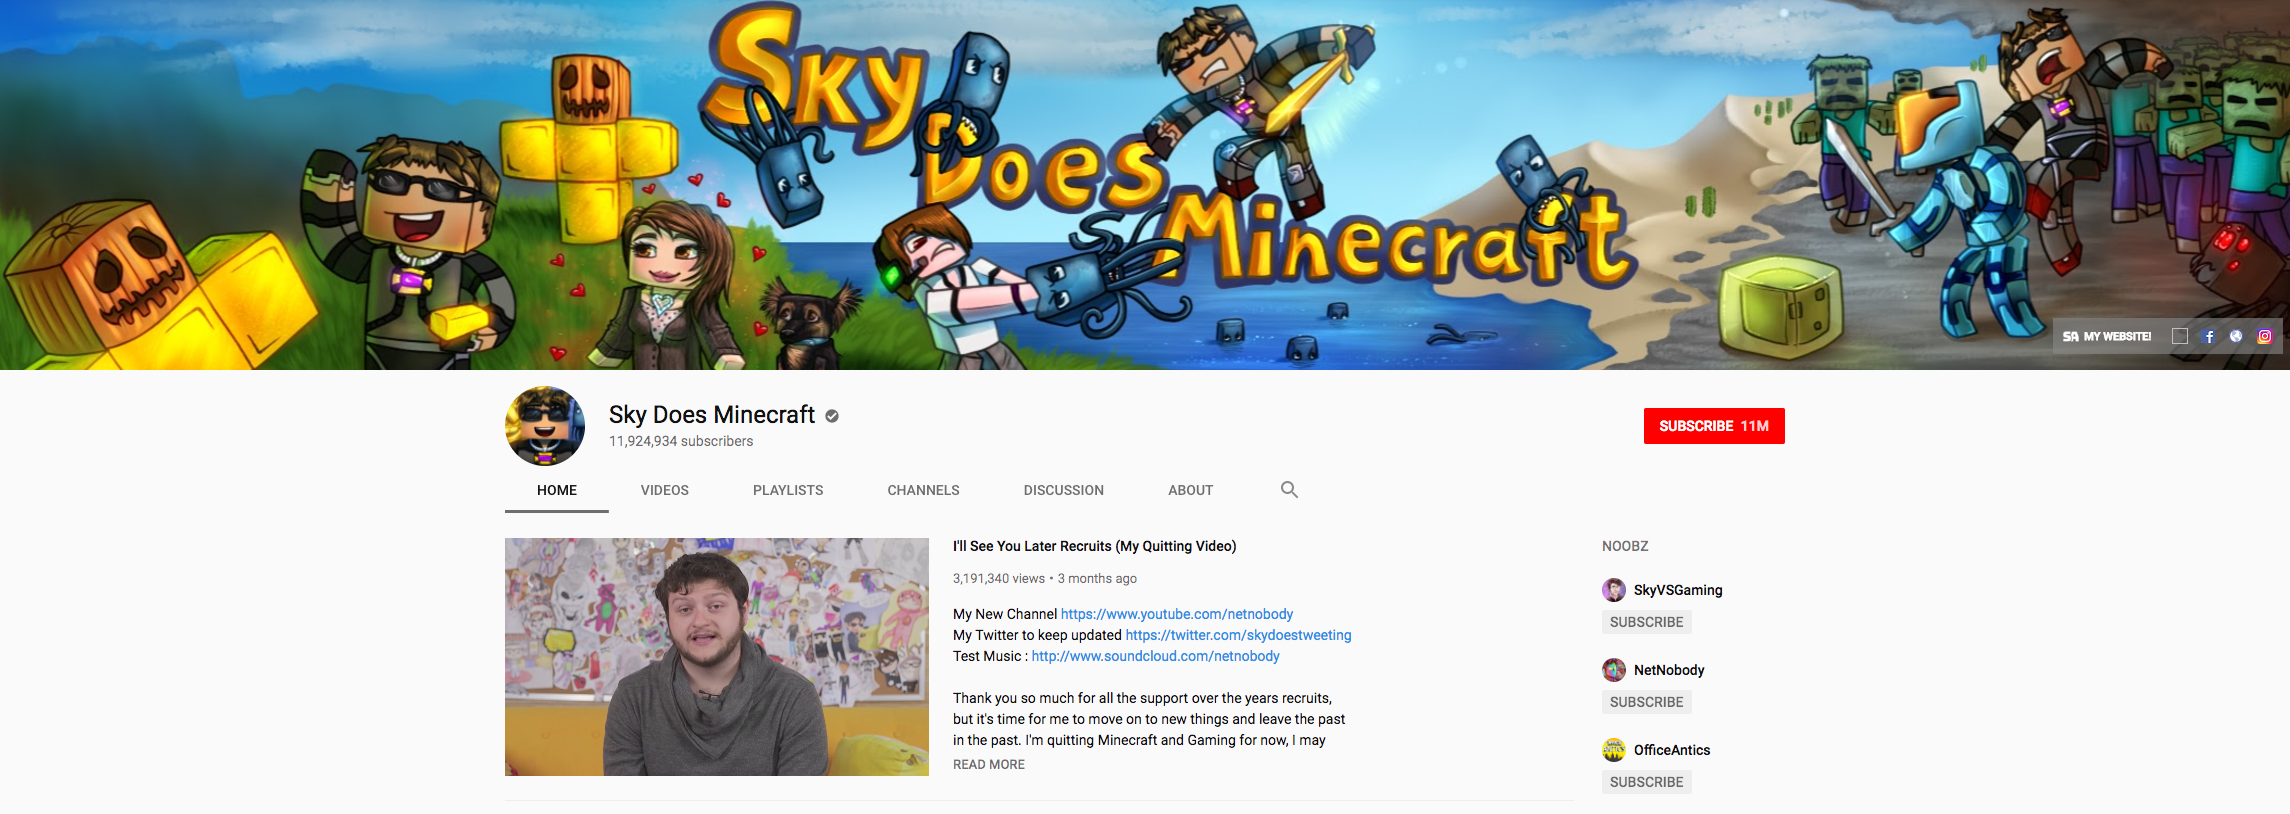Click the globe website icon in banner
Screen dimensions: 2290x814
pos(2236,337)
